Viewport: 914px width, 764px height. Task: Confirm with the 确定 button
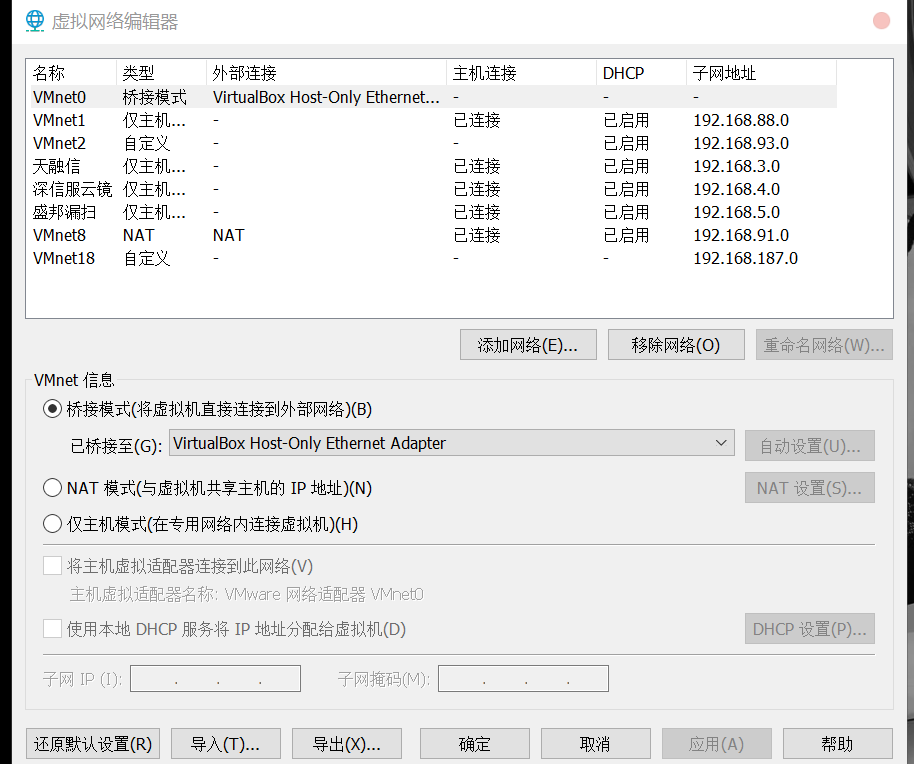click(x=474, y=744)
